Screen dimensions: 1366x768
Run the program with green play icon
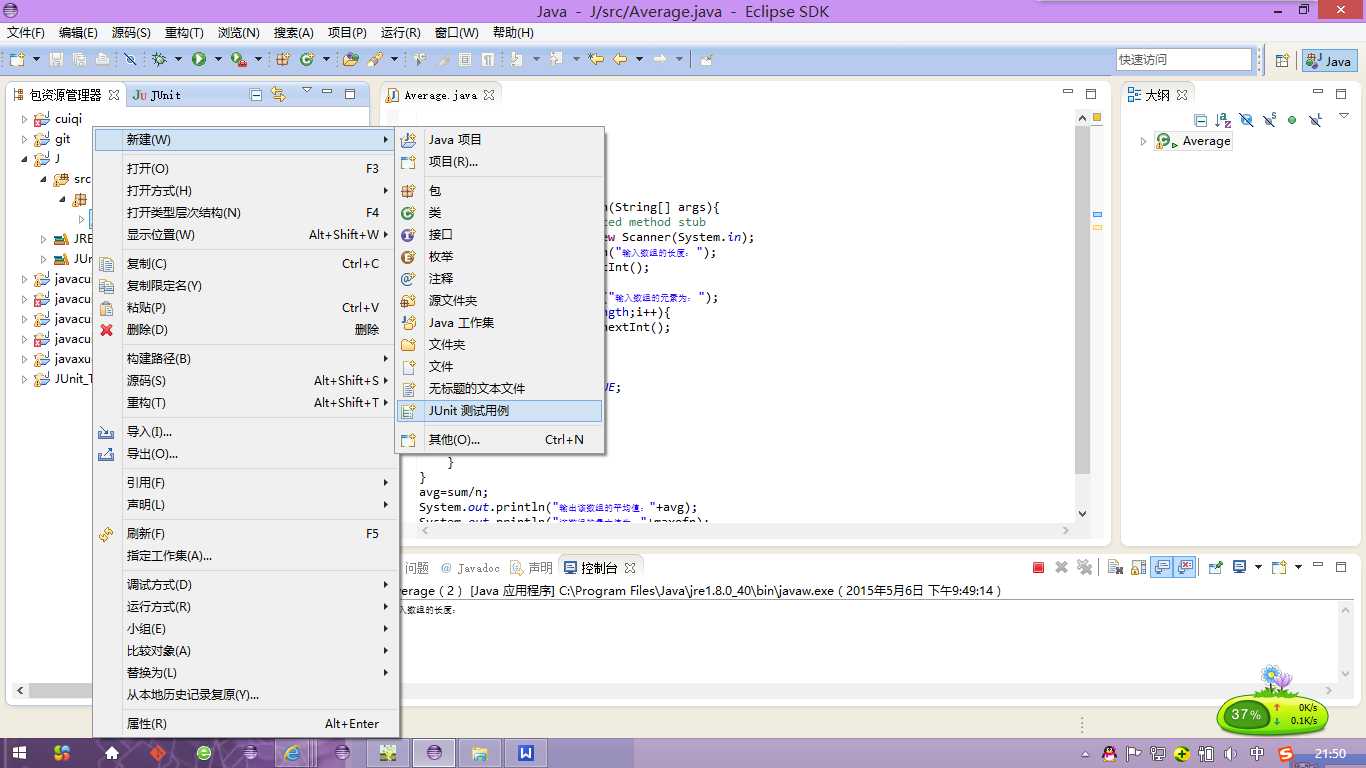[199, 59]
